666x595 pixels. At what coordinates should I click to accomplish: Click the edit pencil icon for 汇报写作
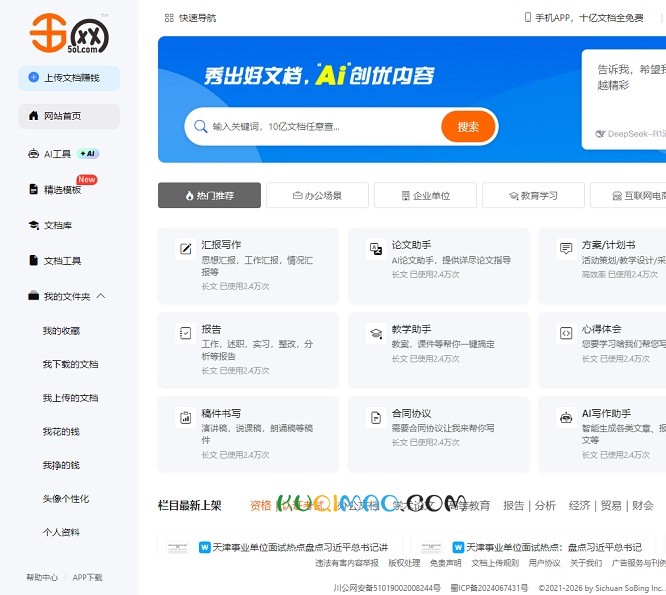point(186,248)
